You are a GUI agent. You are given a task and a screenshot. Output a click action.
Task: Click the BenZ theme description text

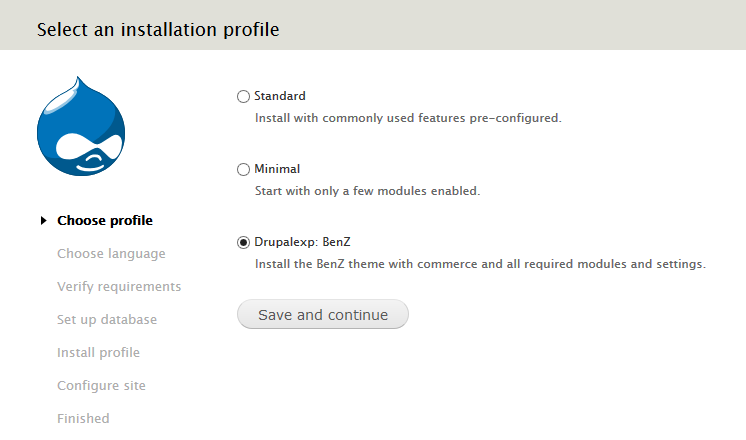coord(480,265)
